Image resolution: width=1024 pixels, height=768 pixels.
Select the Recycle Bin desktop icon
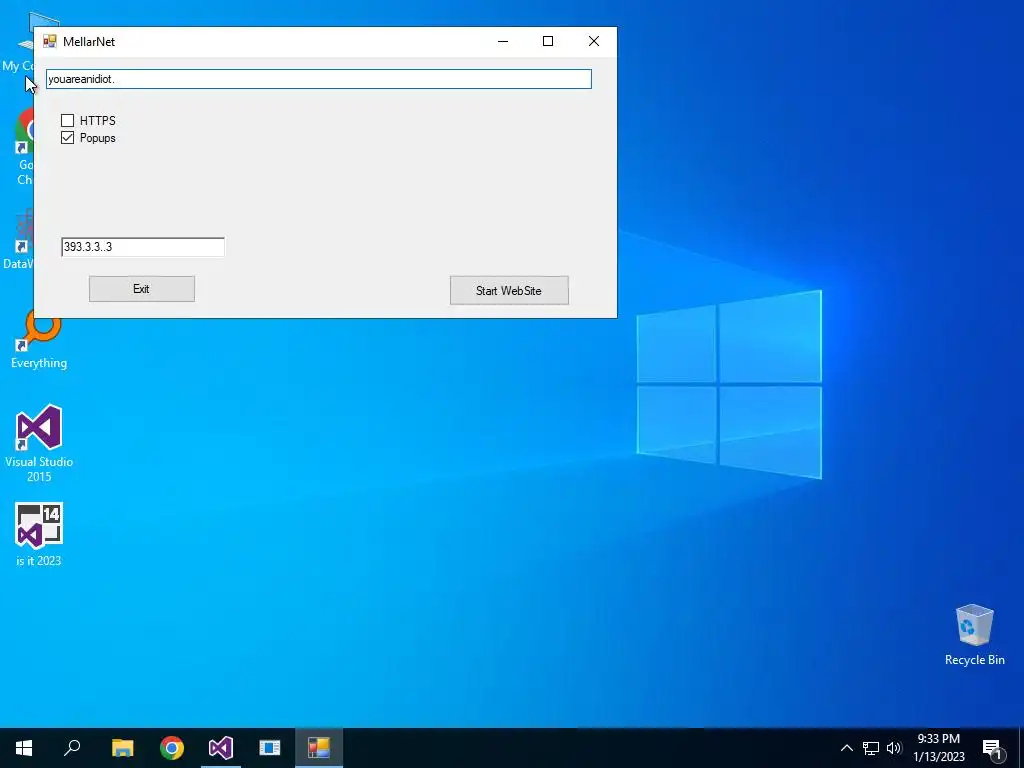pos(974,635)
